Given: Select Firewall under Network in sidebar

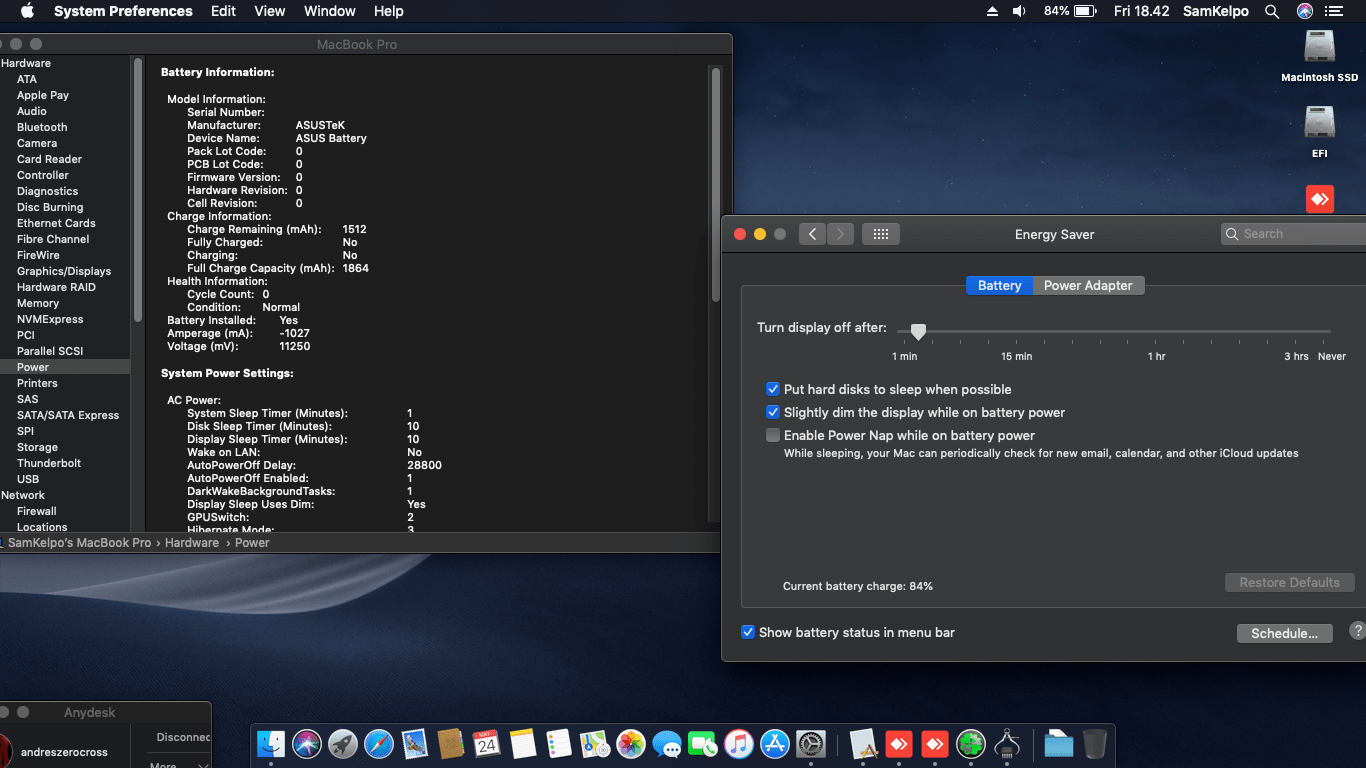Looking at the screenshot, I should (37, 511).
